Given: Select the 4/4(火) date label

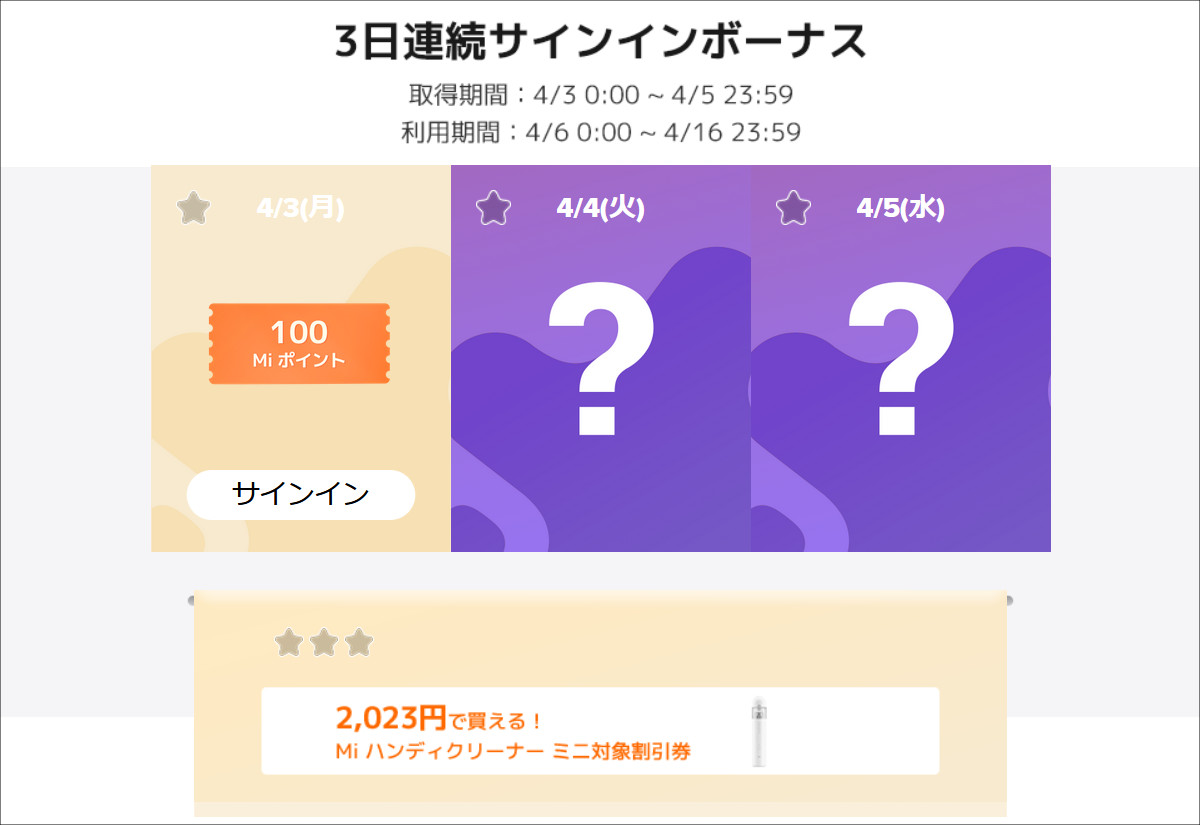Looking at the screenshot, I should pos(600,208).
